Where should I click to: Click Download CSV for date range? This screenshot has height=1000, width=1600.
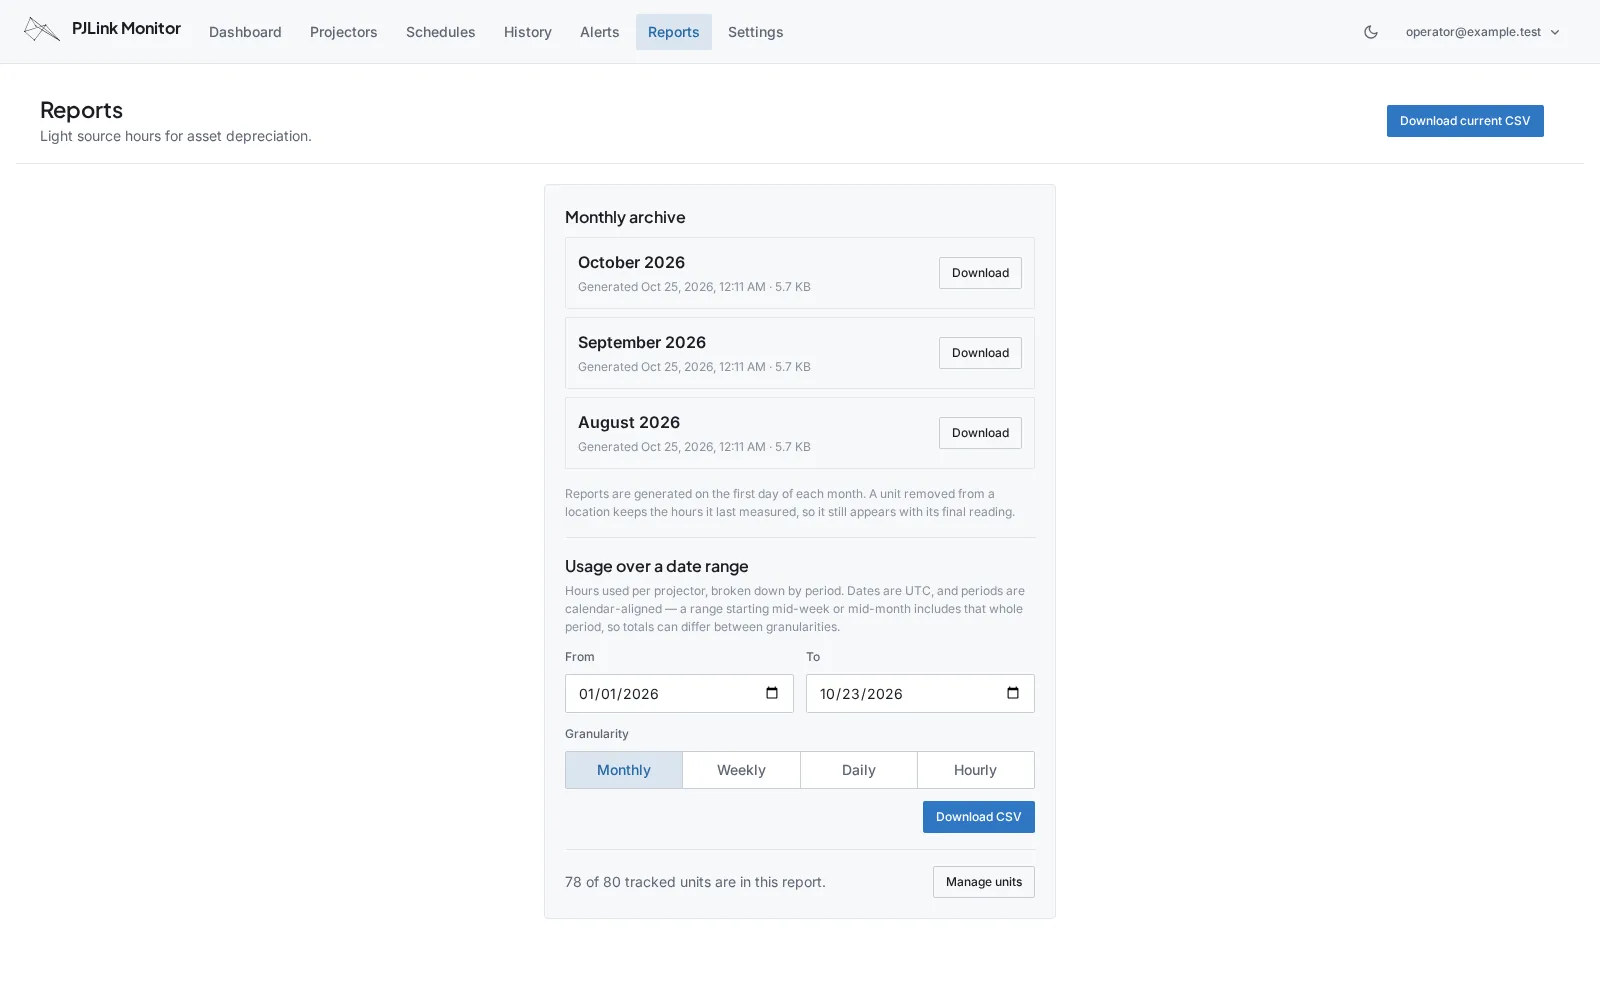(x=978, y=817)
